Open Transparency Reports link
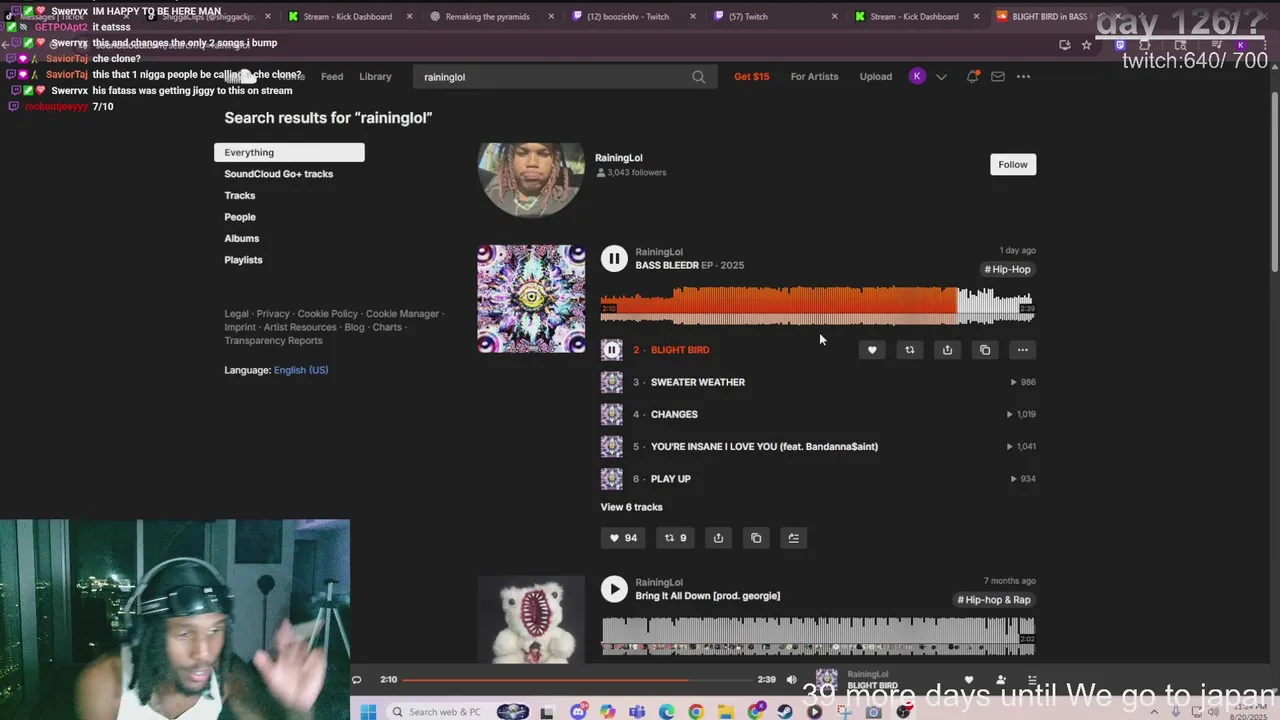This screenshot has height=720, width=1280. (273, 341)
